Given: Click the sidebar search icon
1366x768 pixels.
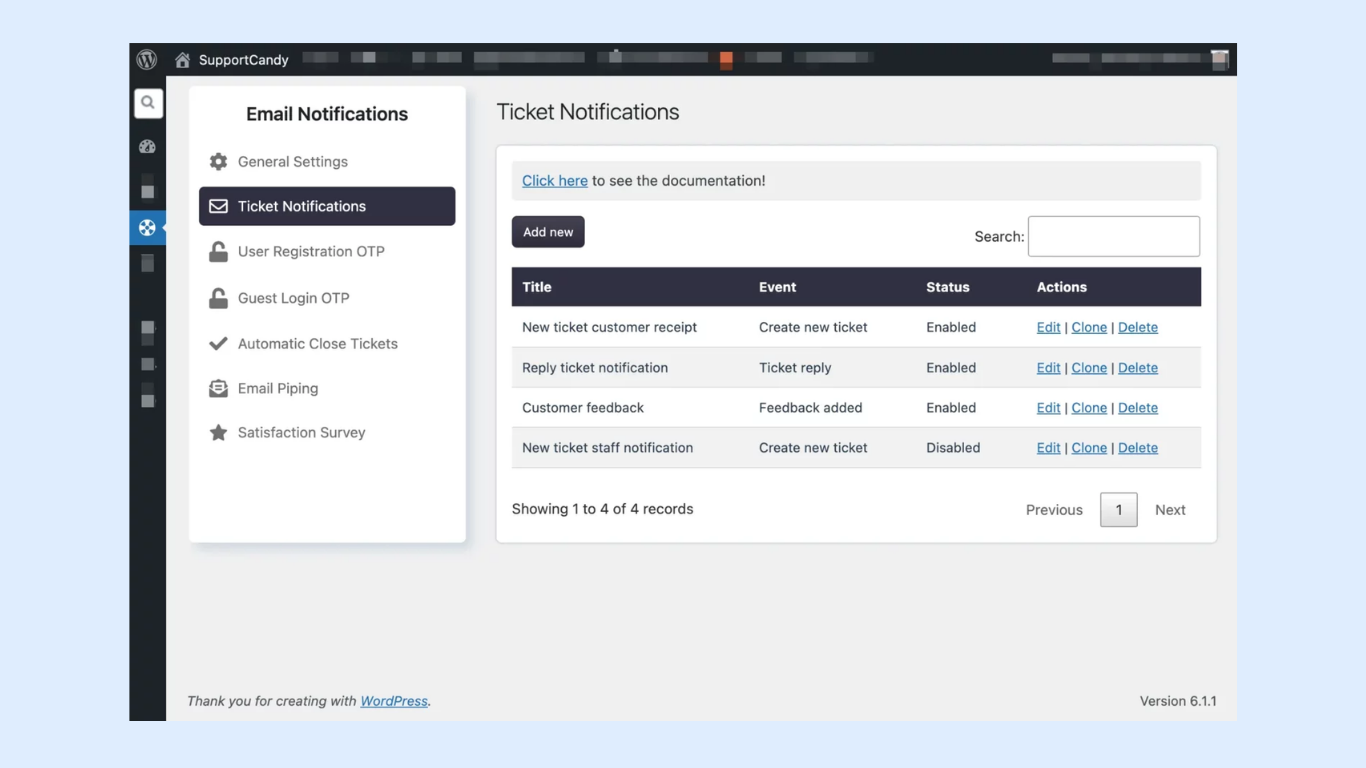Looking at the screenshot, I should (148, 103).
